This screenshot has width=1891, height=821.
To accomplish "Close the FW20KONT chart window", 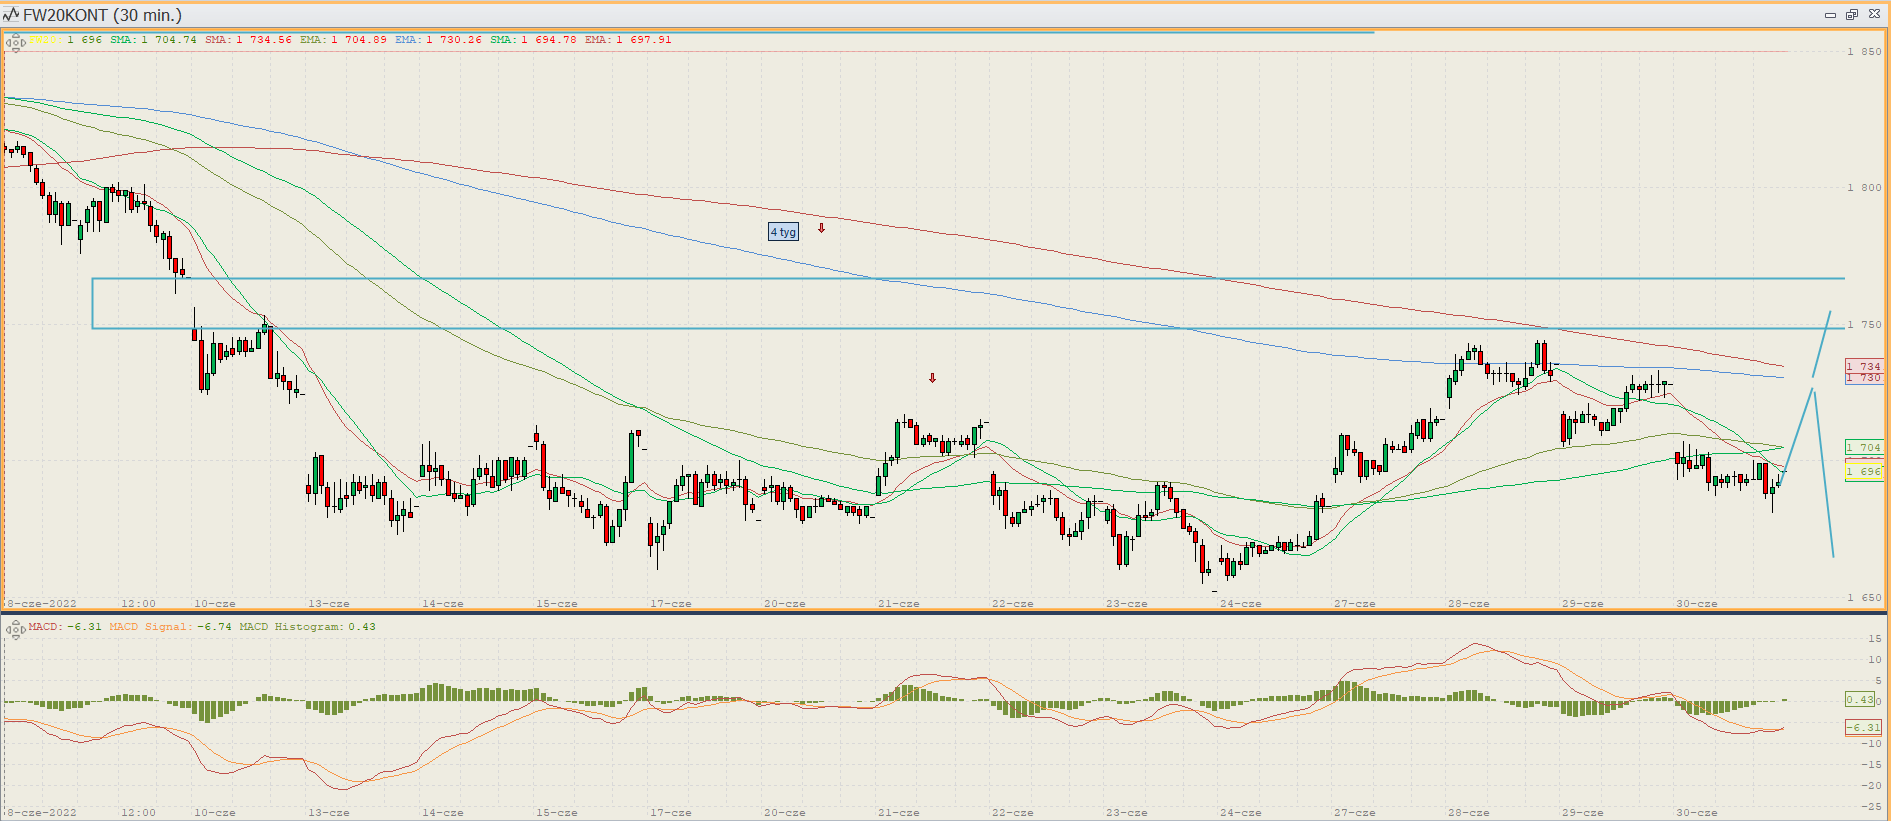I will [x=1874, y=15].
